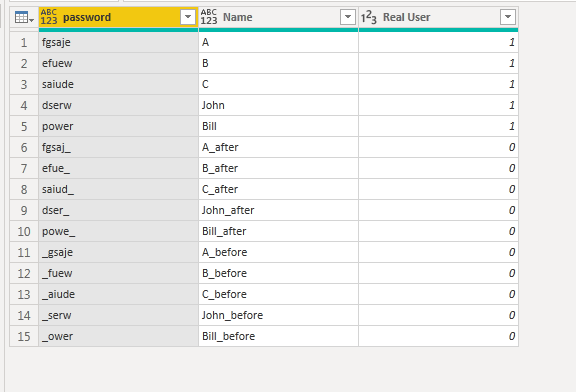Image resolution: width=576 pixels, height=392 pixels.
Task: Select row number 5 header
Action: 24,126
